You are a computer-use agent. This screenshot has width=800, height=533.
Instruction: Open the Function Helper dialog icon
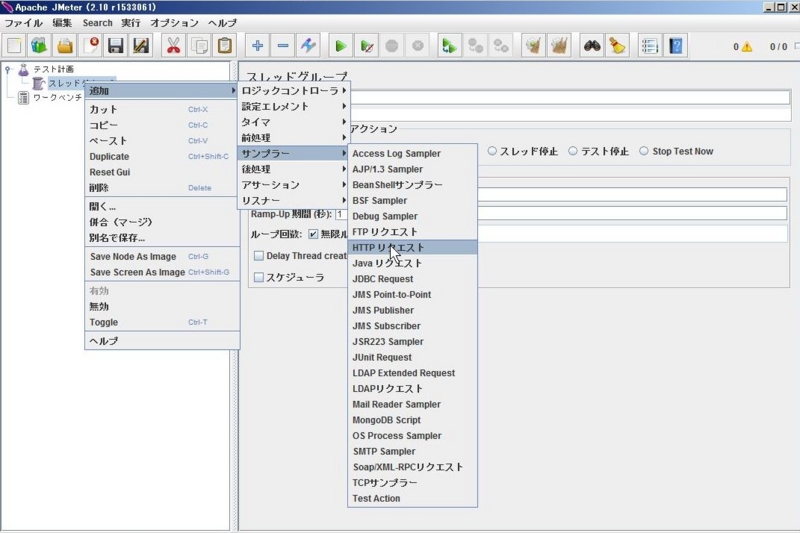(649, 46)
